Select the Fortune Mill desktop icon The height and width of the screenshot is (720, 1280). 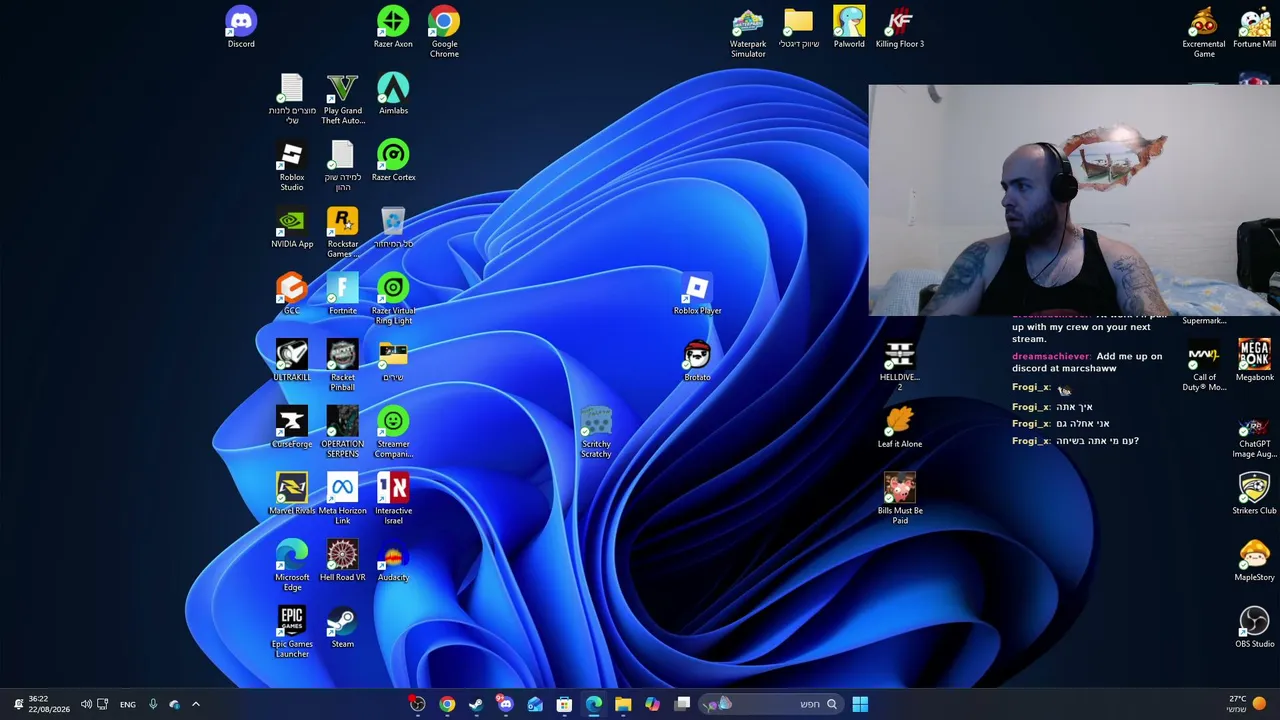tap(1254, 28)
